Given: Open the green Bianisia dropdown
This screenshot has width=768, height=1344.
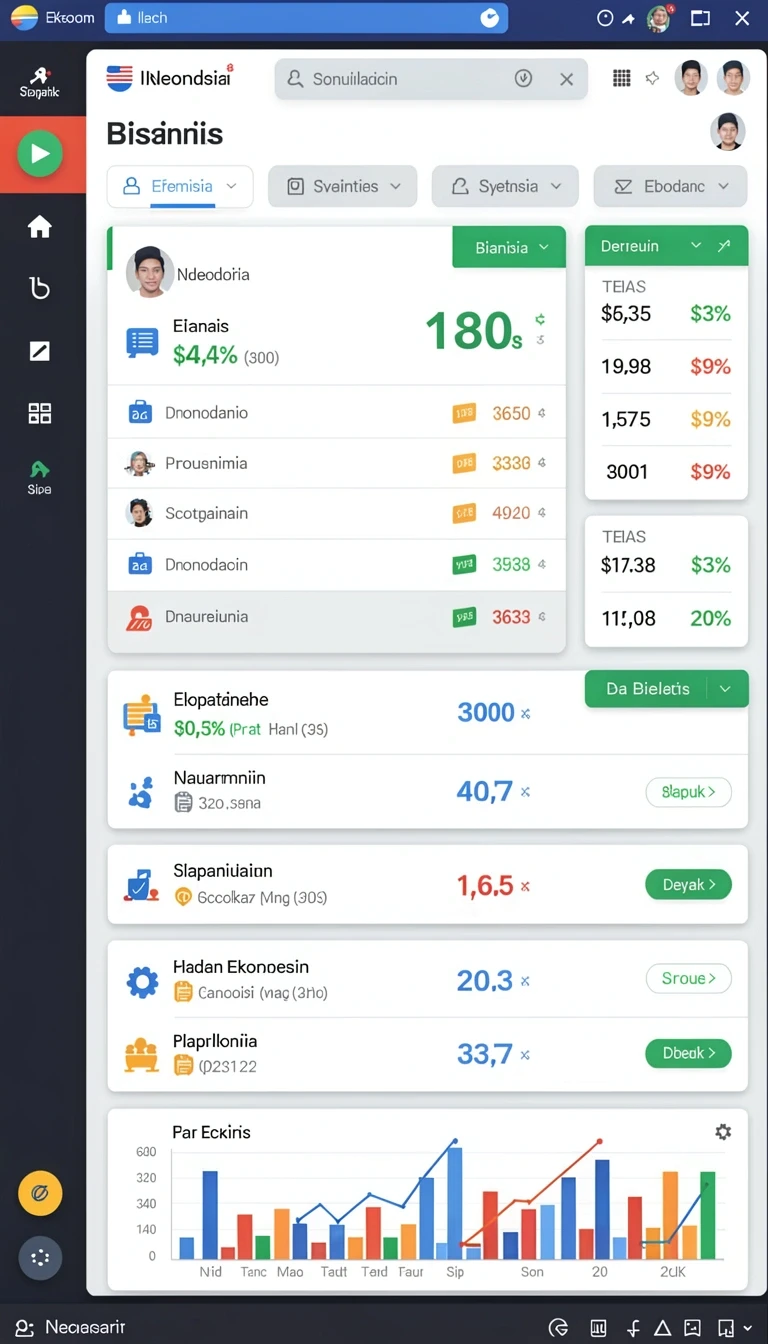Looking at the screenshot, I should (x=509, y=247).
